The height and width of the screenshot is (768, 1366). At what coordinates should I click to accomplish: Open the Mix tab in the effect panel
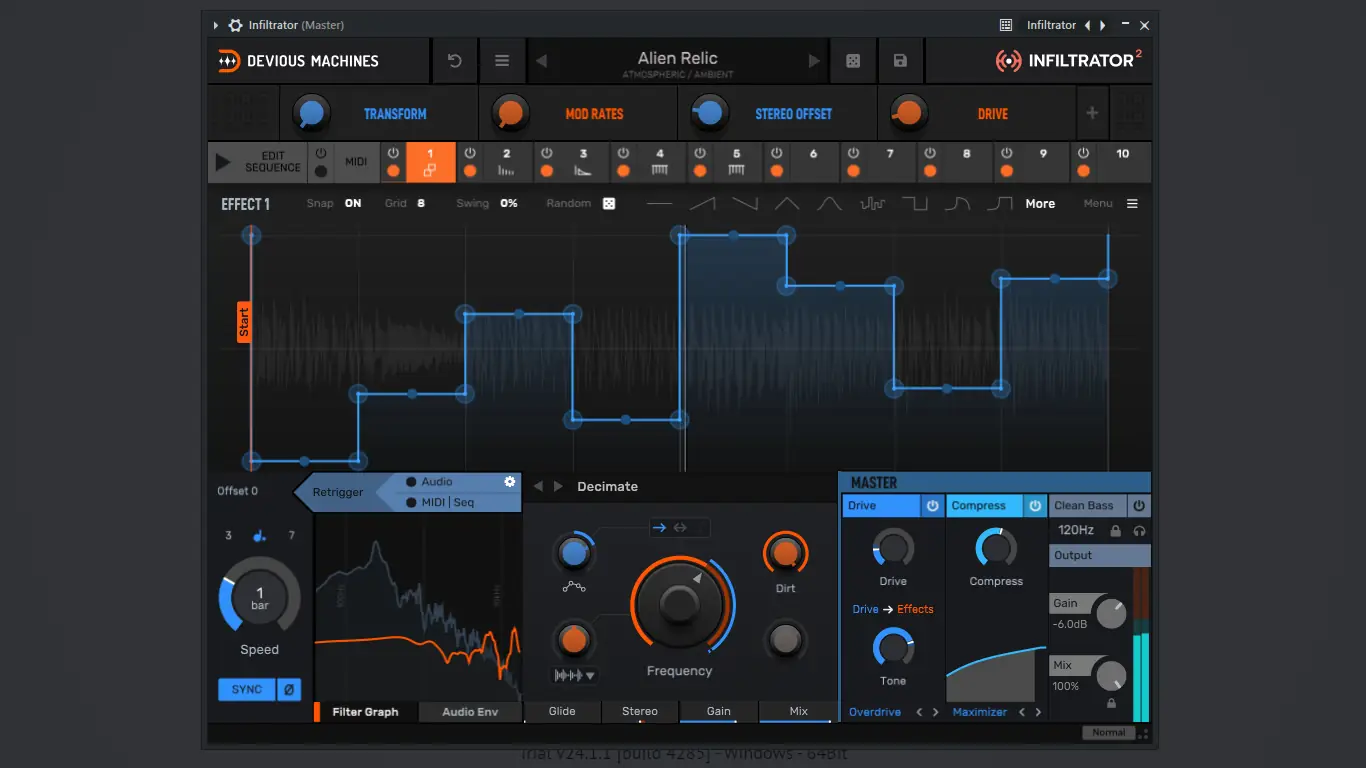click(x=798, y=712)
